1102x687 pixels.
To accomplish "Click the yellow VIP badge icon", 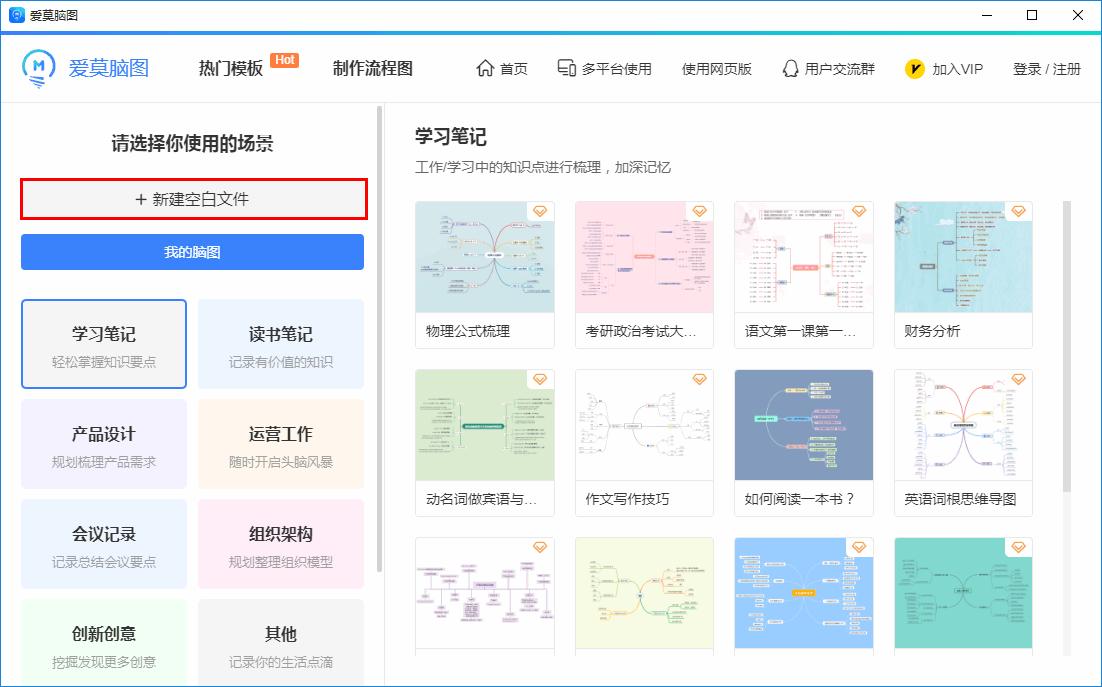I will (914, 68).
